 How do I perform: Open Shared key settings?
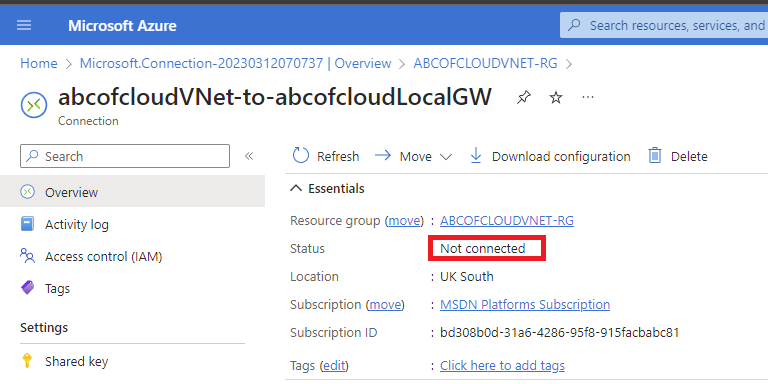(76, 362)
